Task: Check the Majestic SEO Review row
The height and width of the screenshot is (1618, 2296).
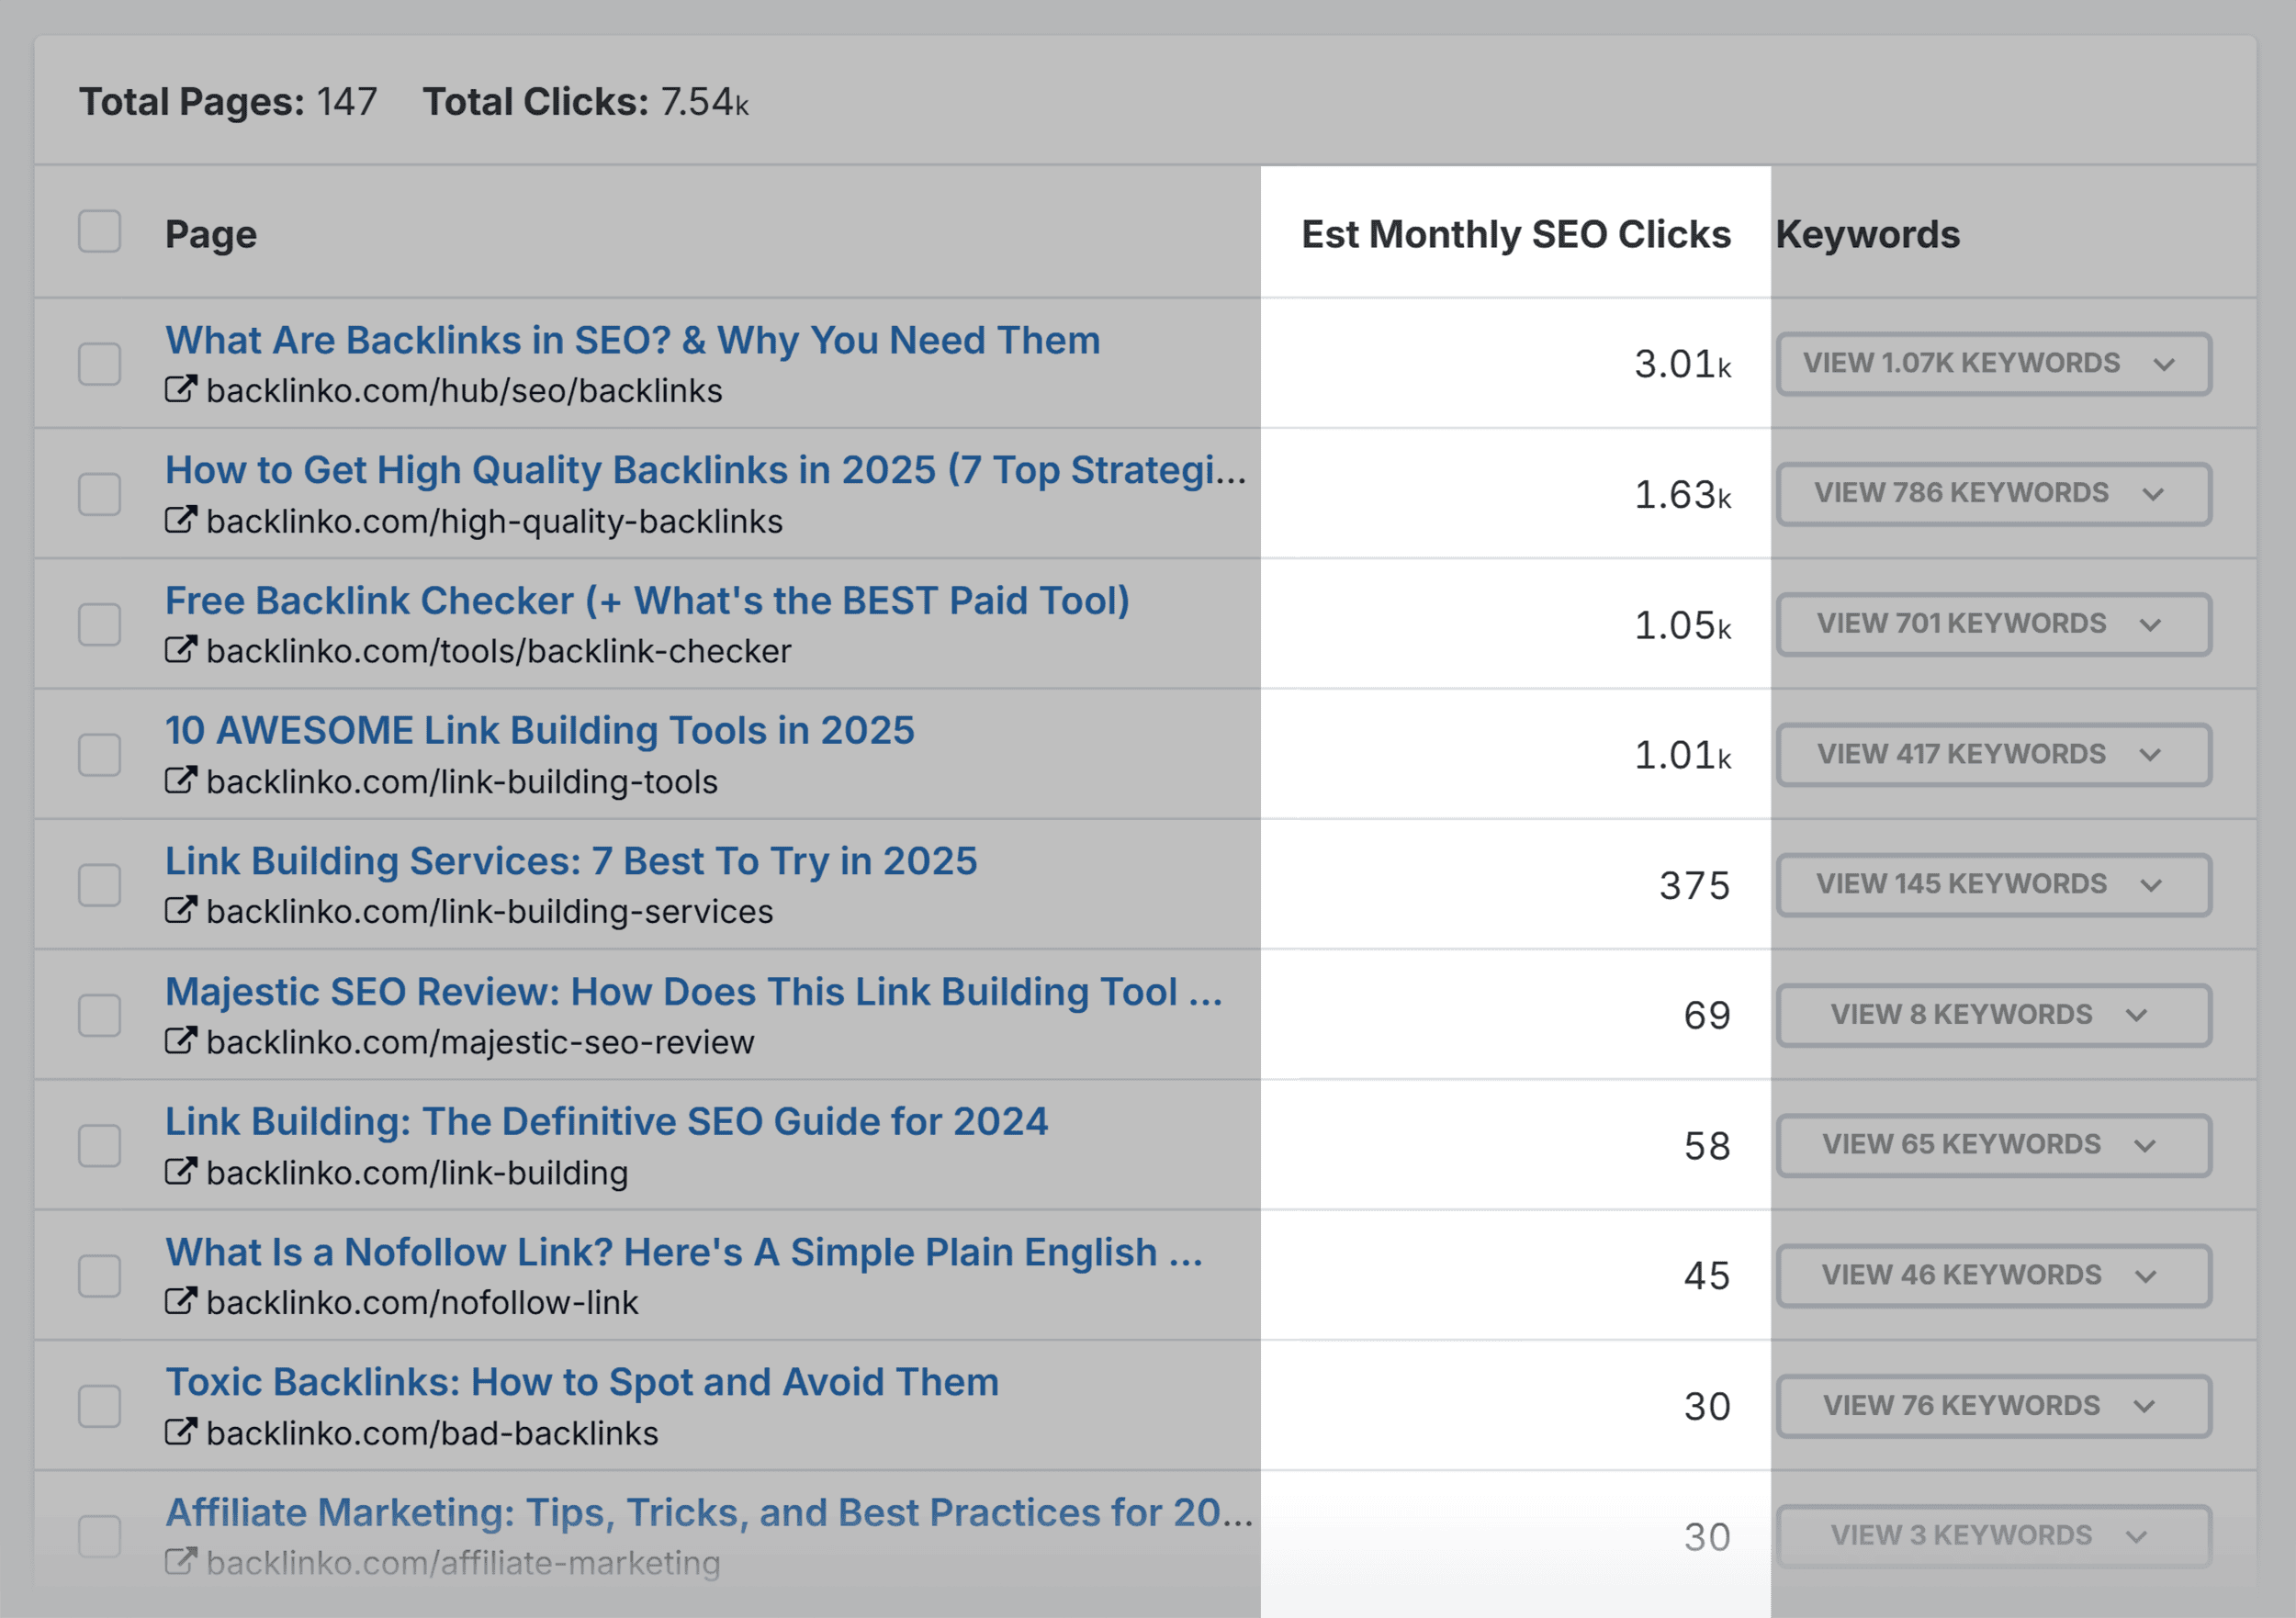Action: pos(100,1015)
